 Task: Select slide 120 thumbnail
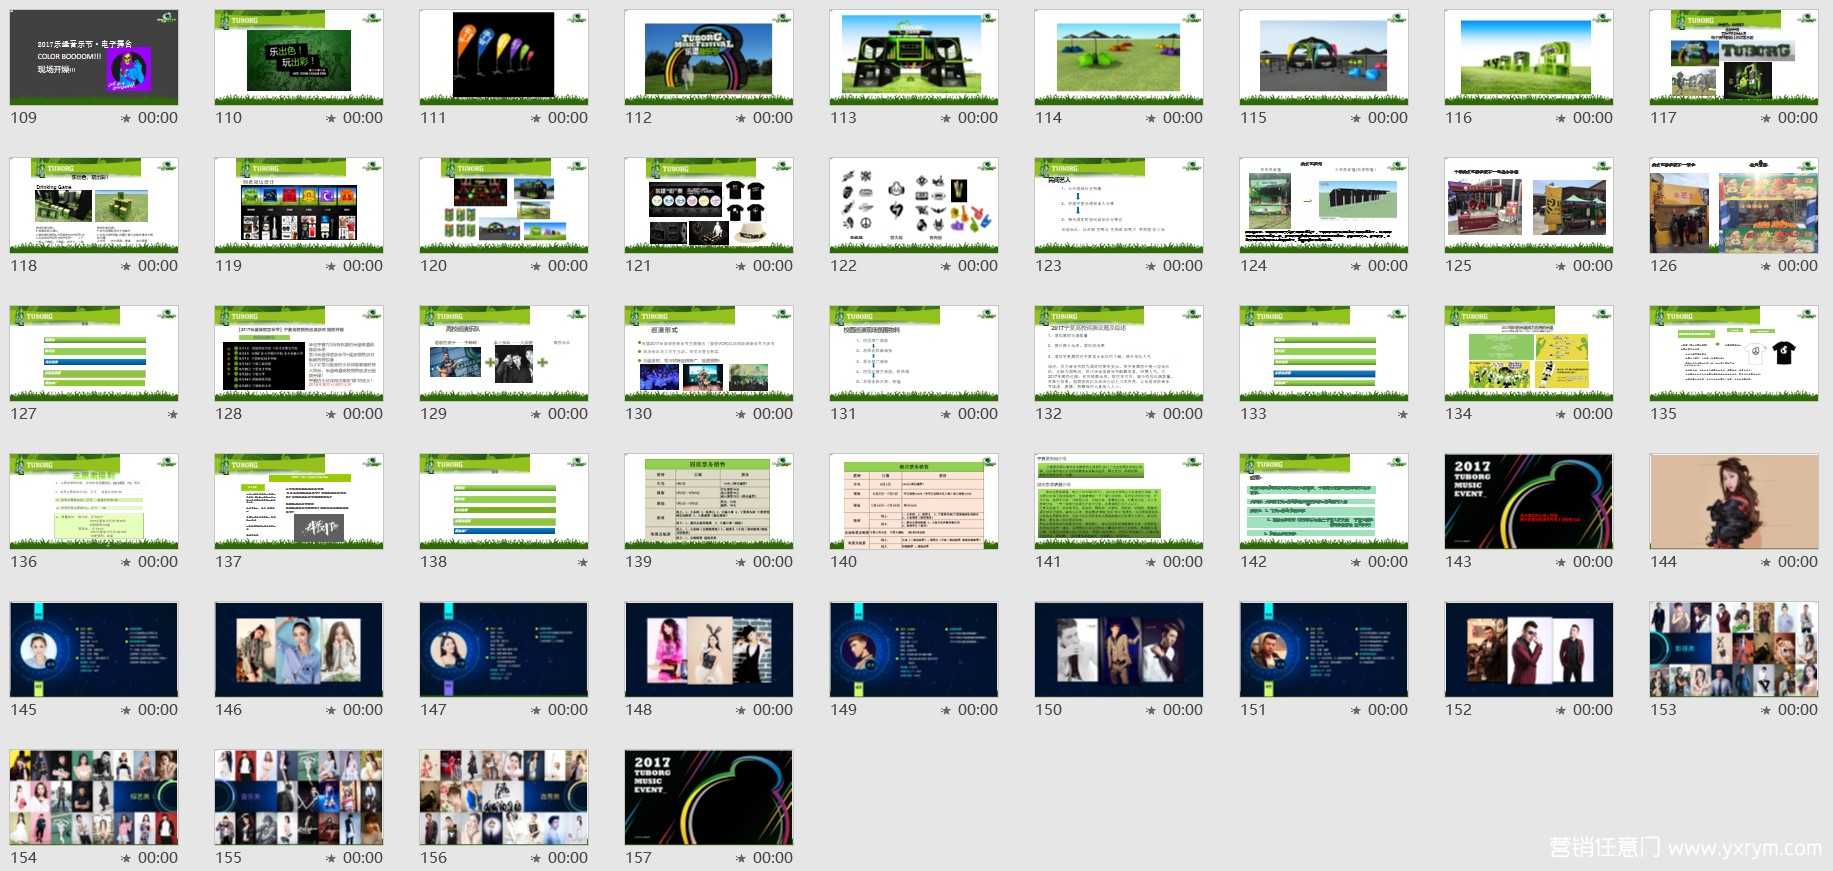(x=504, y=205)
